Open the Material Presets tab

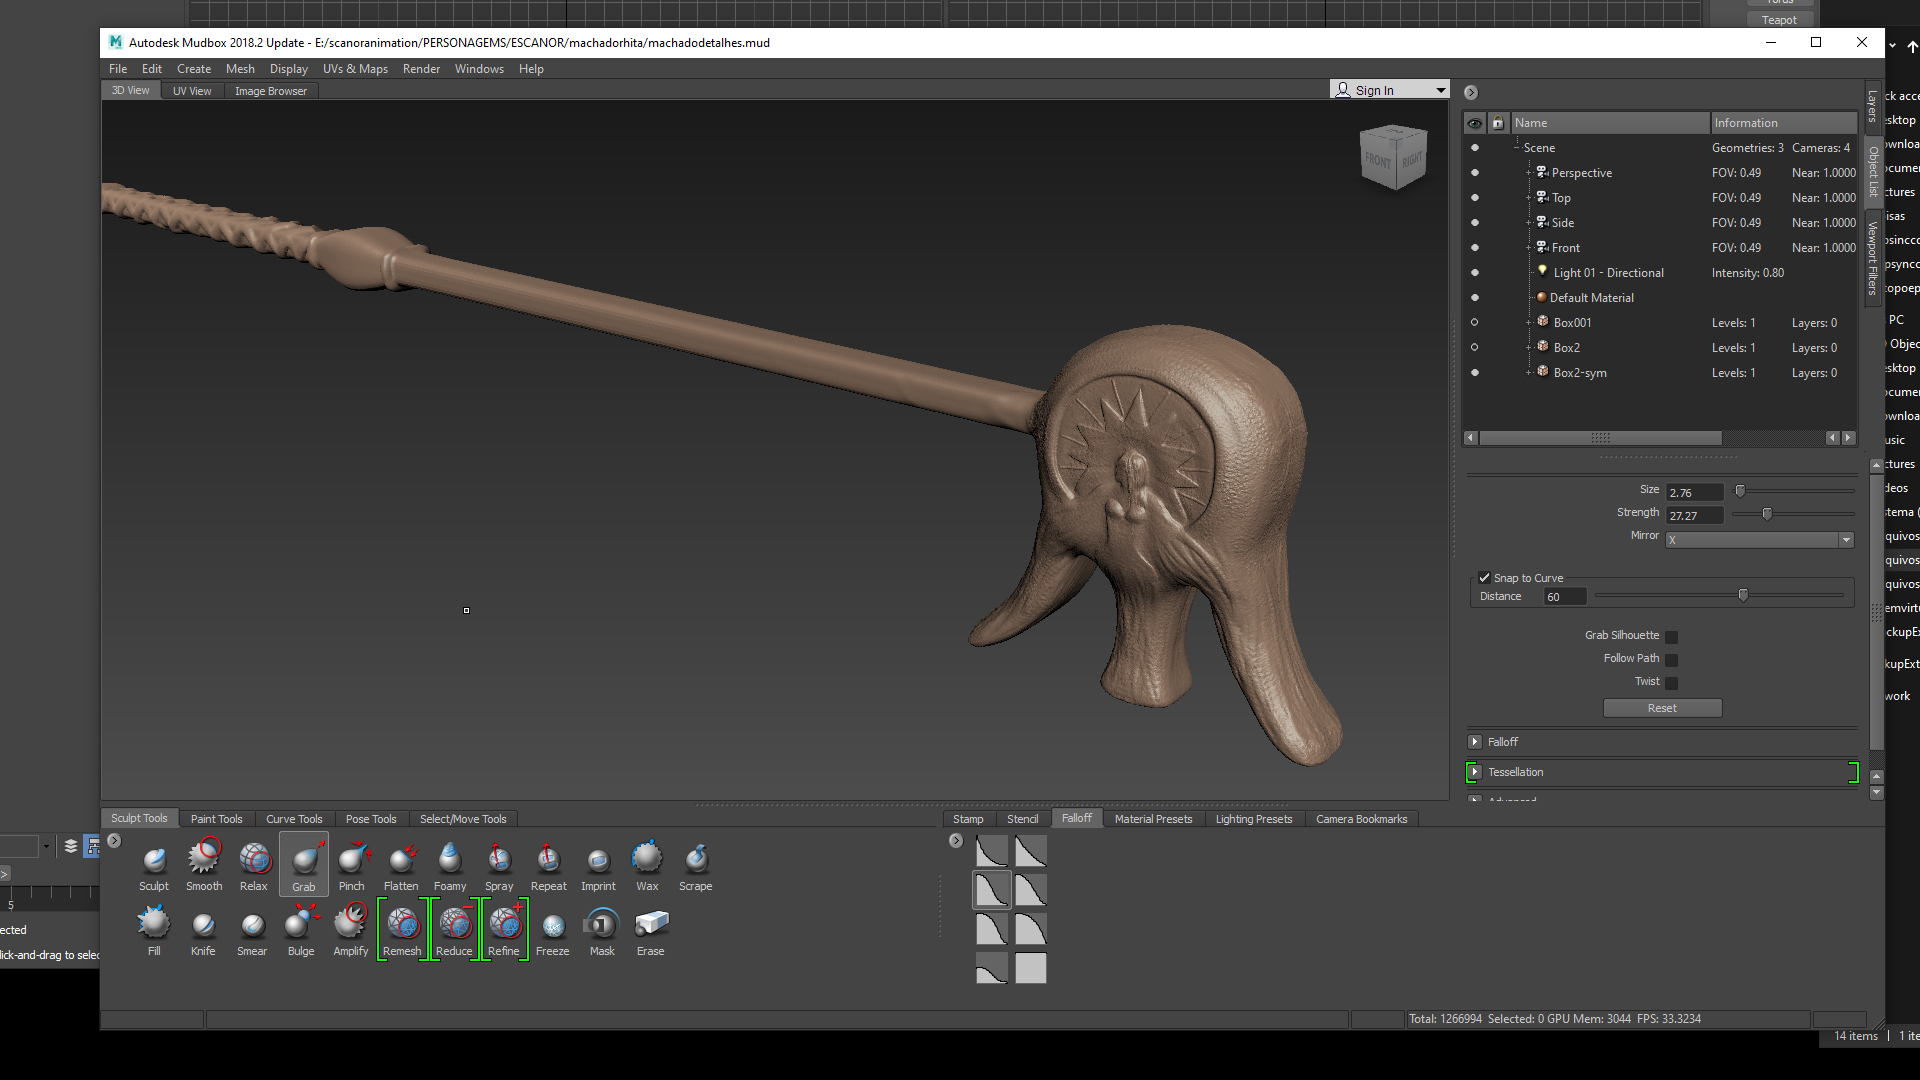pos(1153,819)
